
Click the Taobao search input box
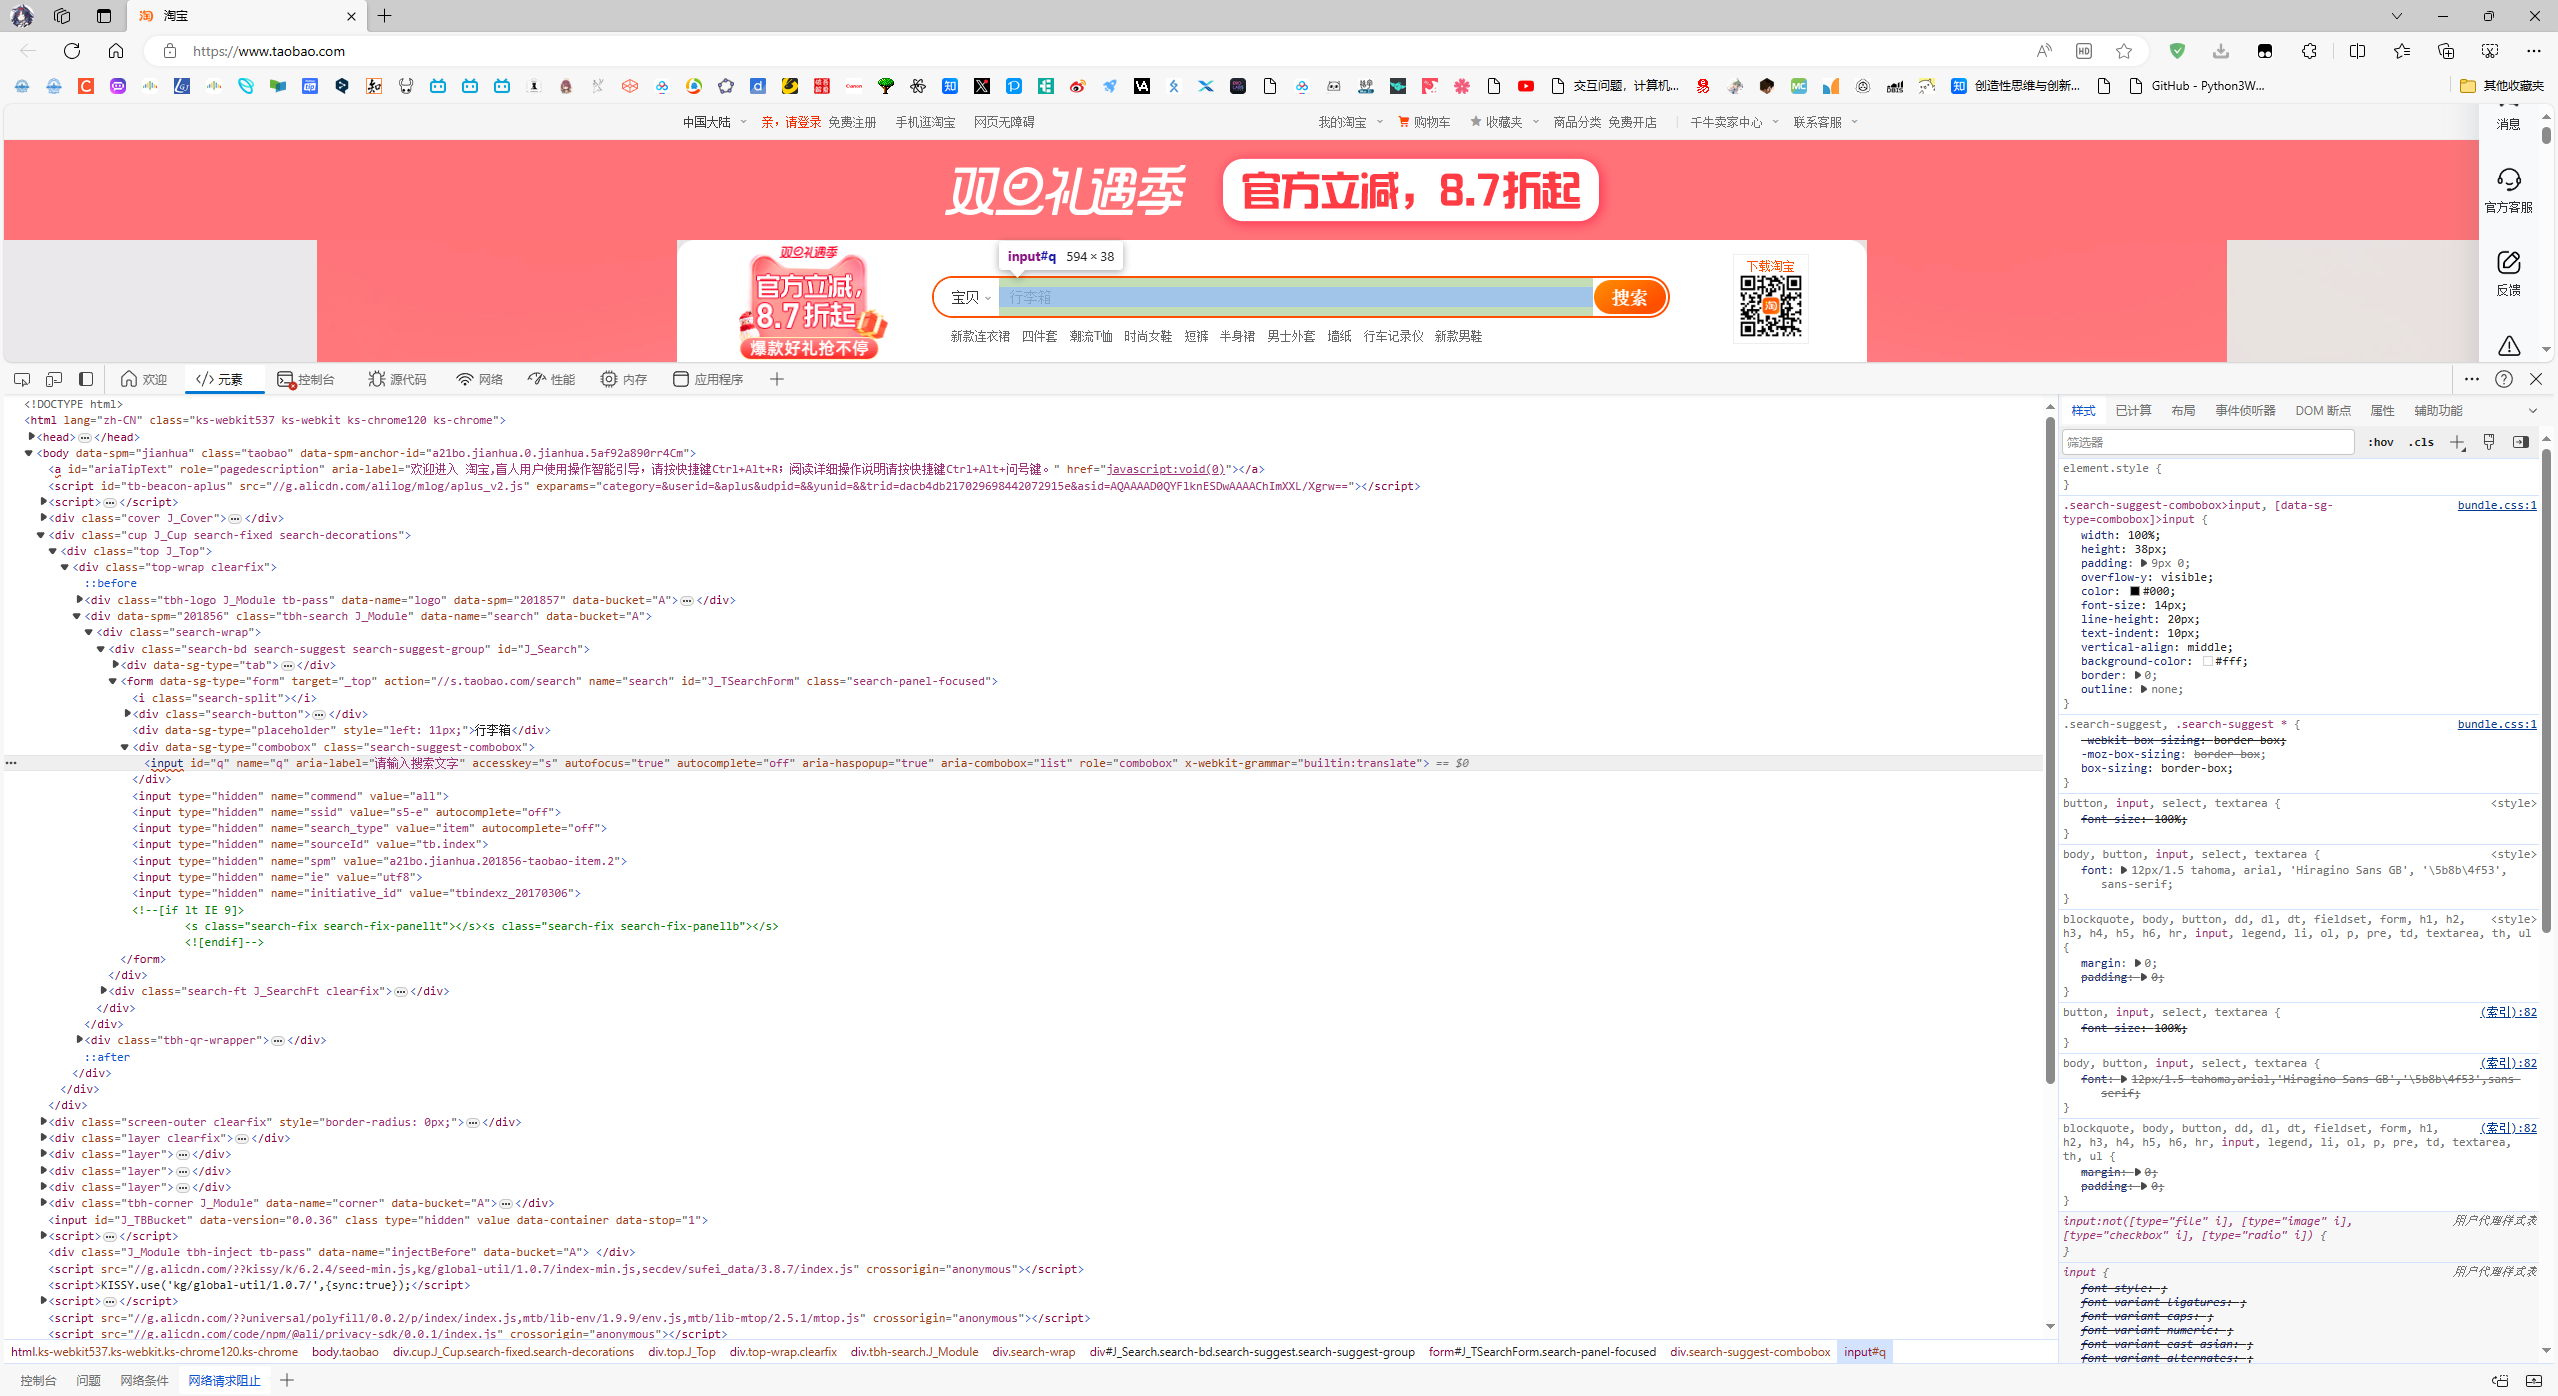1295,297
